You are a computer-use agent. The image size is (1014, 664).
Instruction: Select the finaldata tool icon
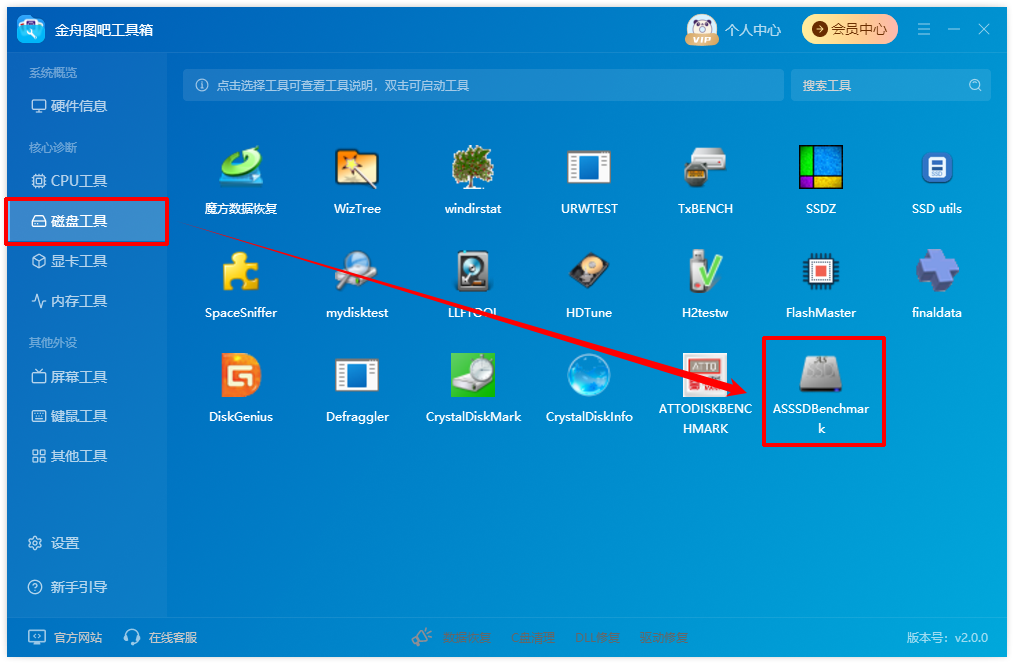(x=936, y=271)
